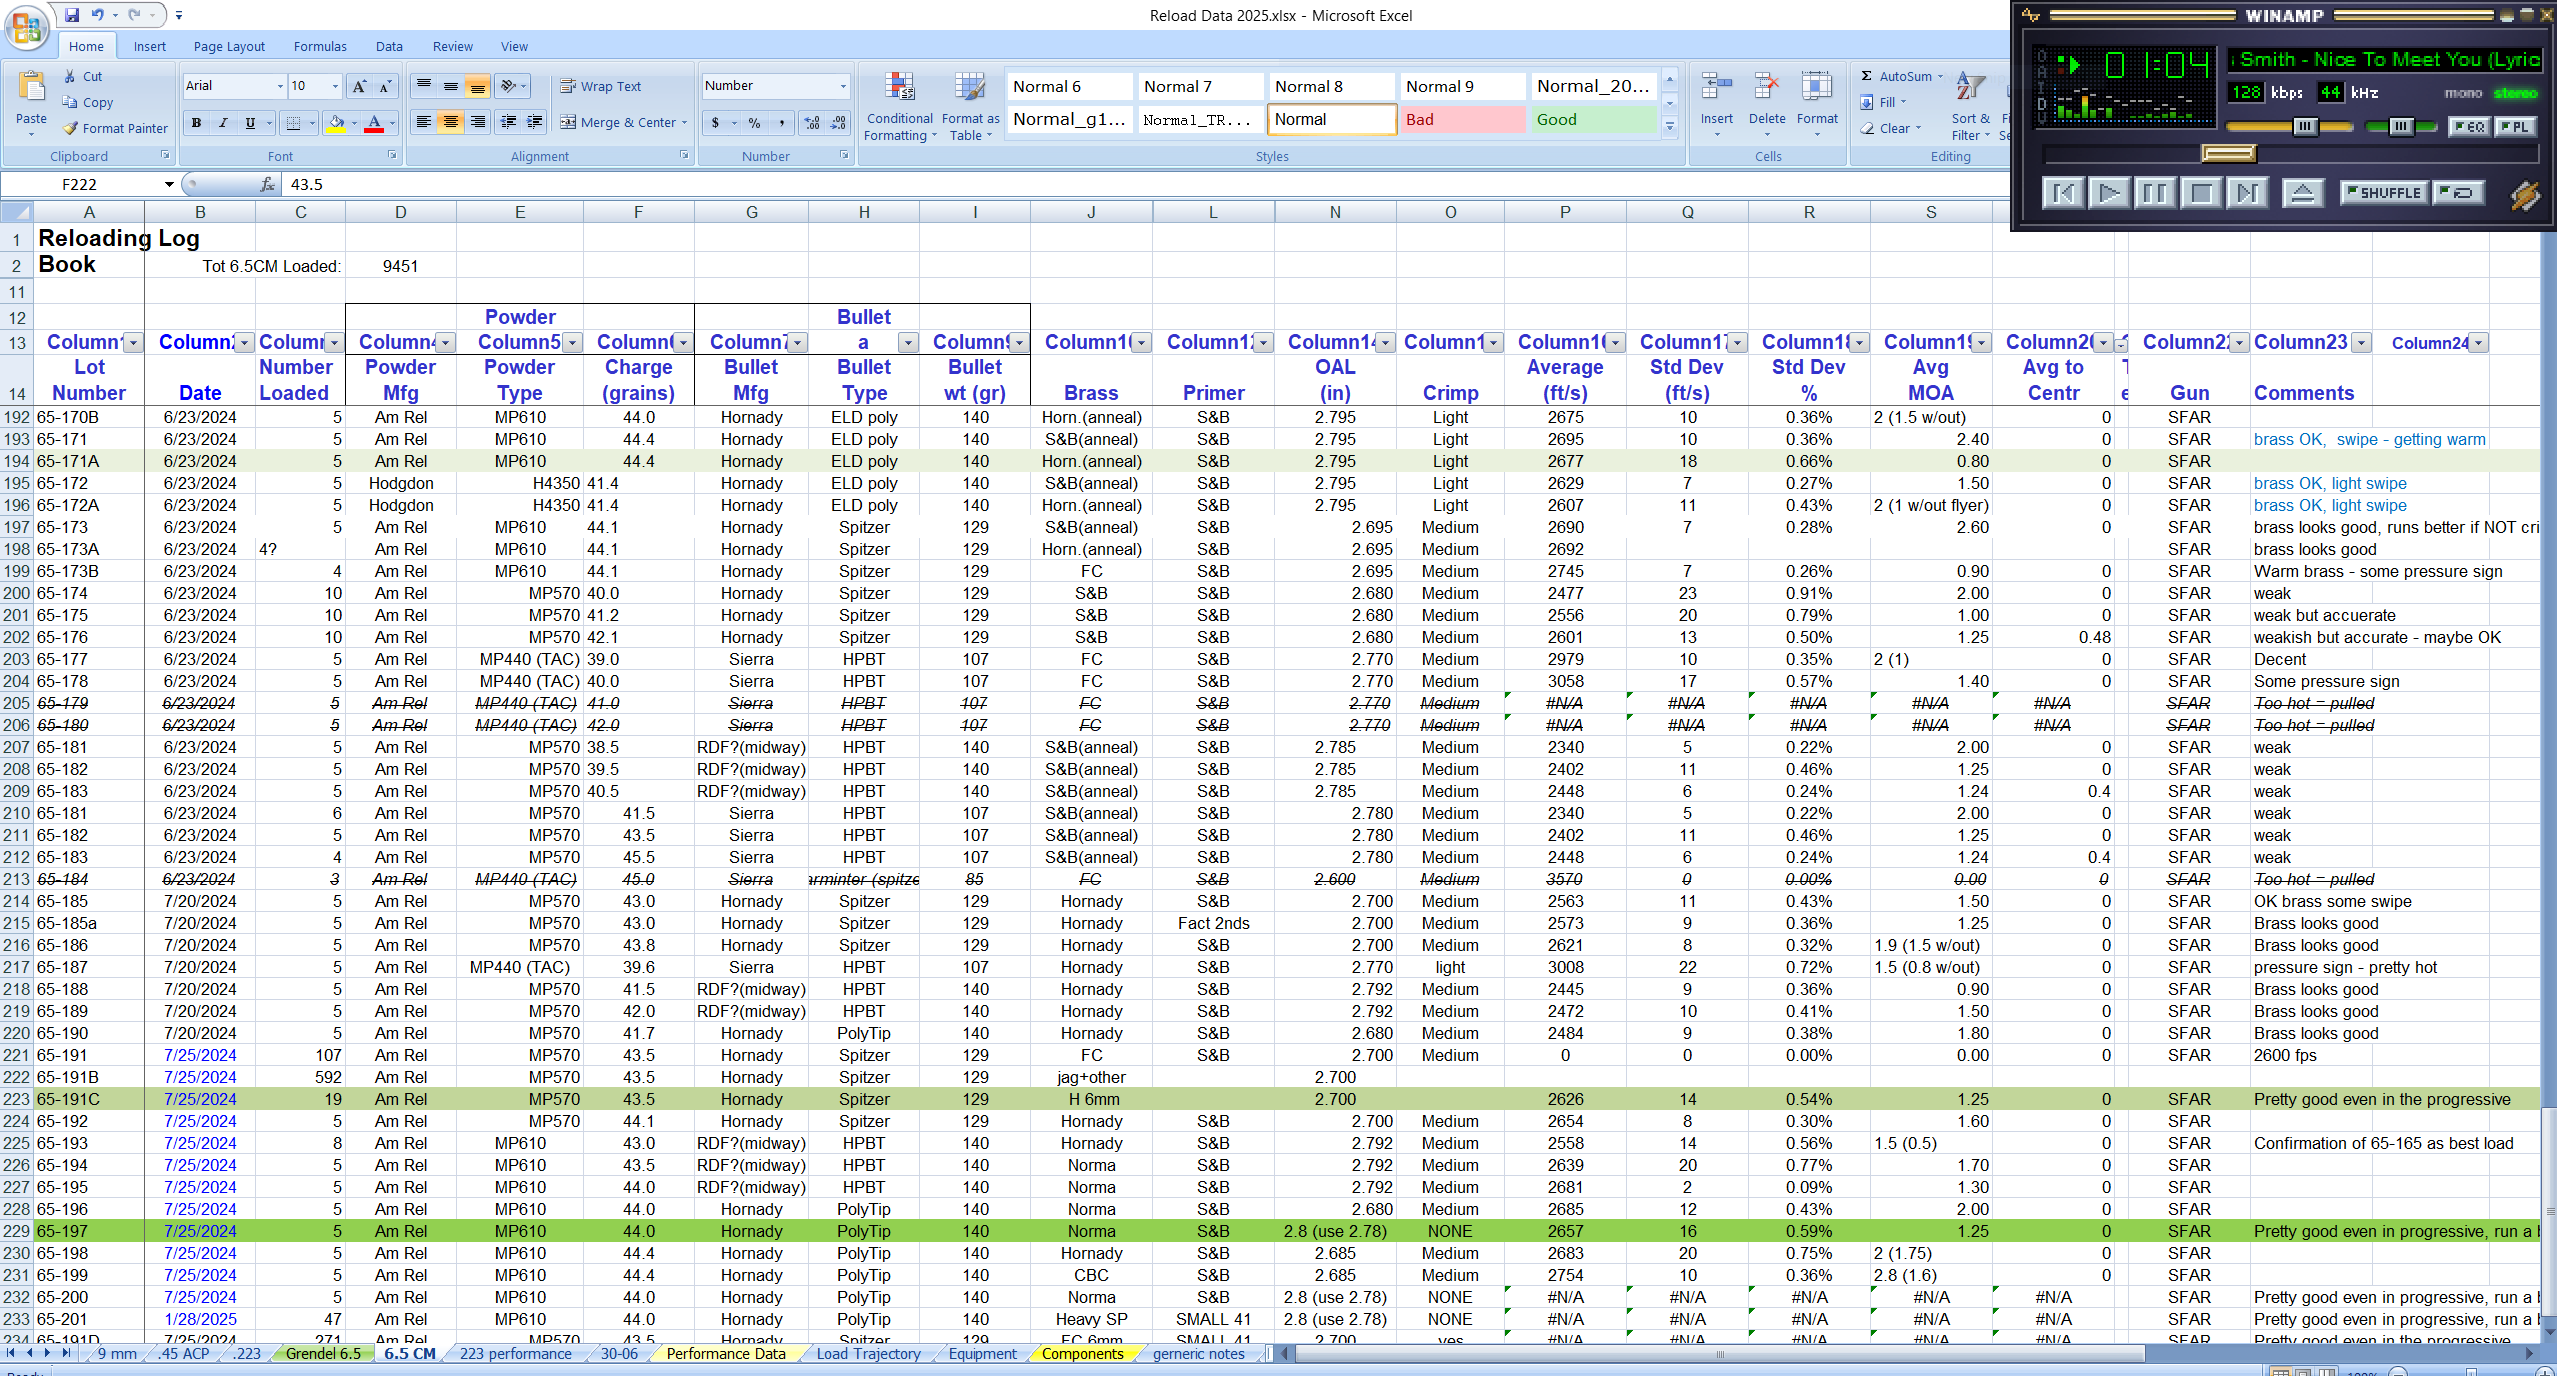The height and width of the screenshot is (1376, 2557).
Task: Expand the font size dropdown
Action: coord(335,86)
